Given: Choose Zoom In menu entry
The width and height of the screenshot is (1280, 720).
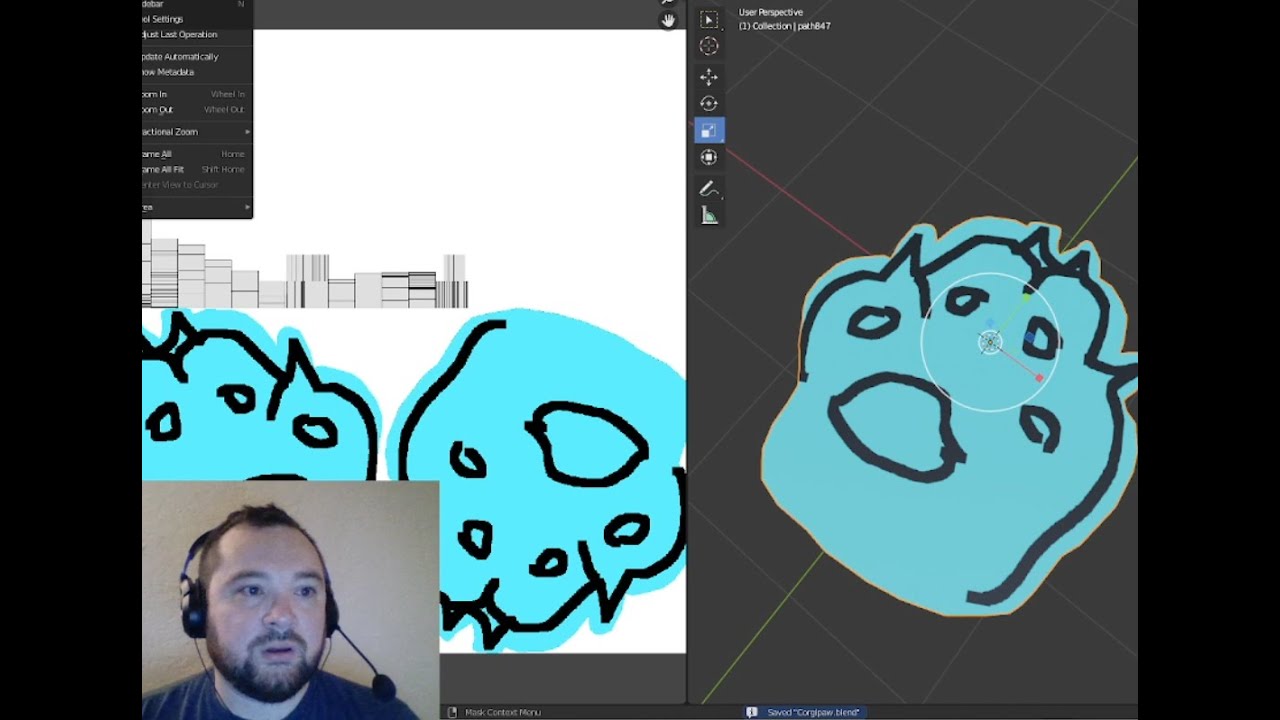Looking at the screenshot, I should pos(197,94).
